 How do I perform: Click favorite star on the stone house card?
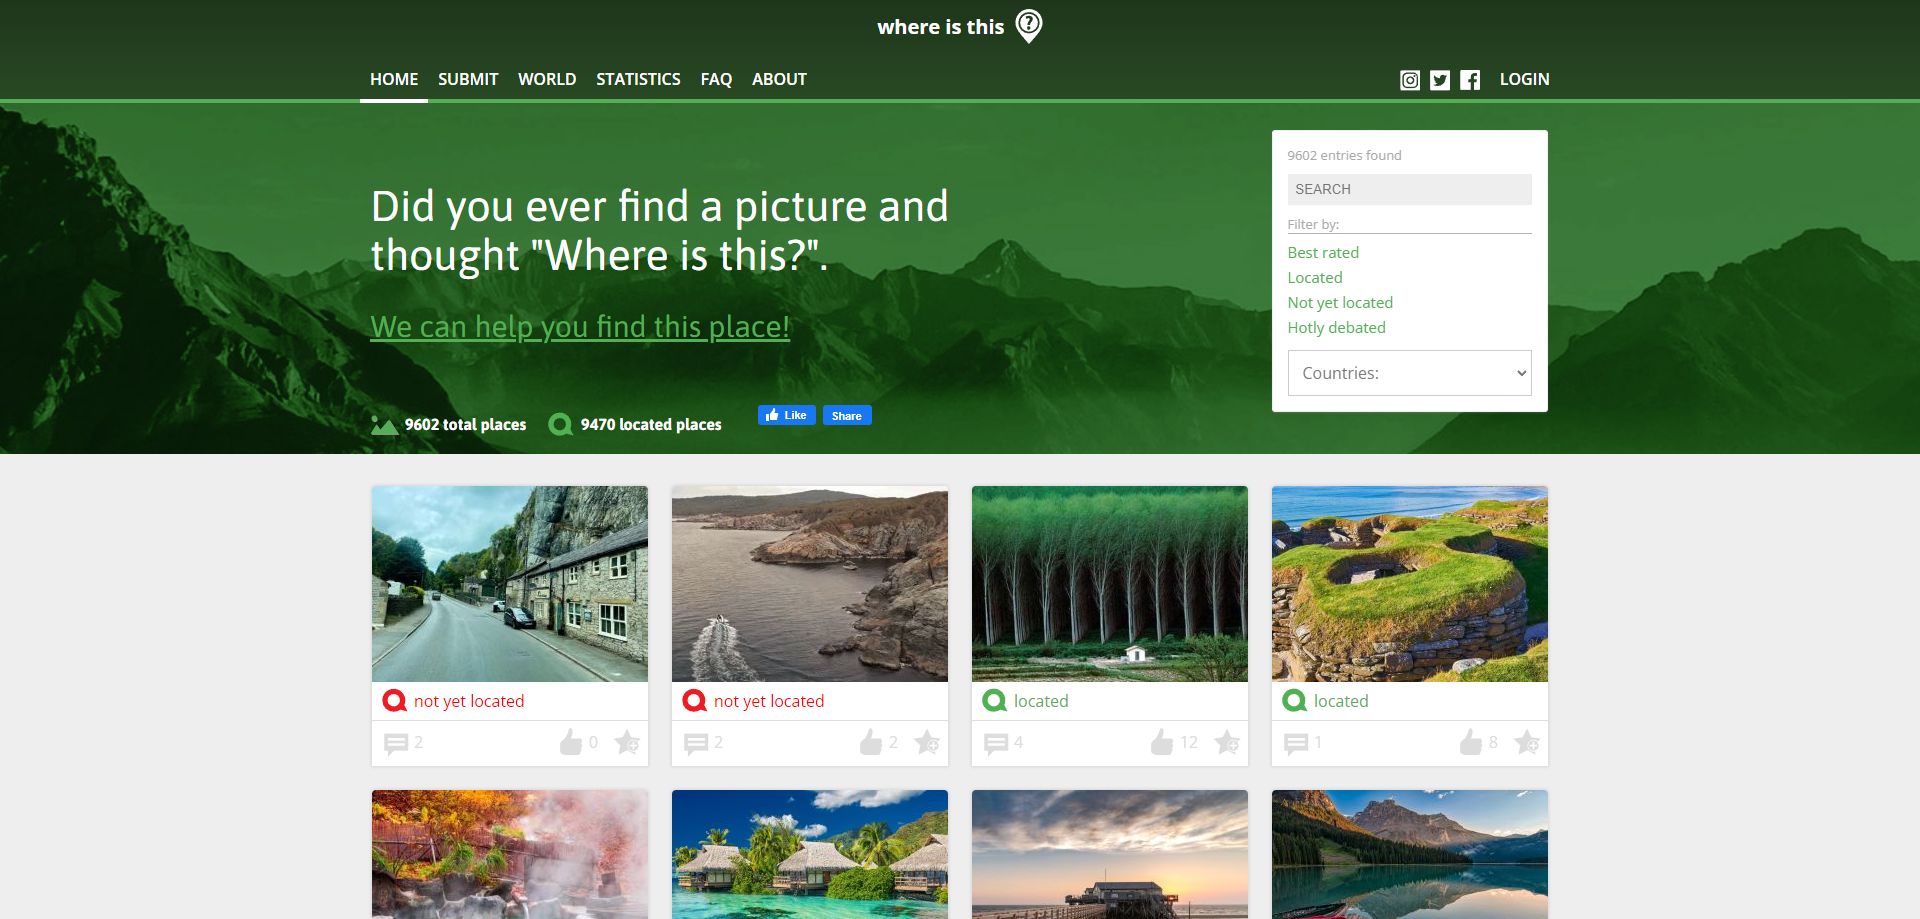627,742
